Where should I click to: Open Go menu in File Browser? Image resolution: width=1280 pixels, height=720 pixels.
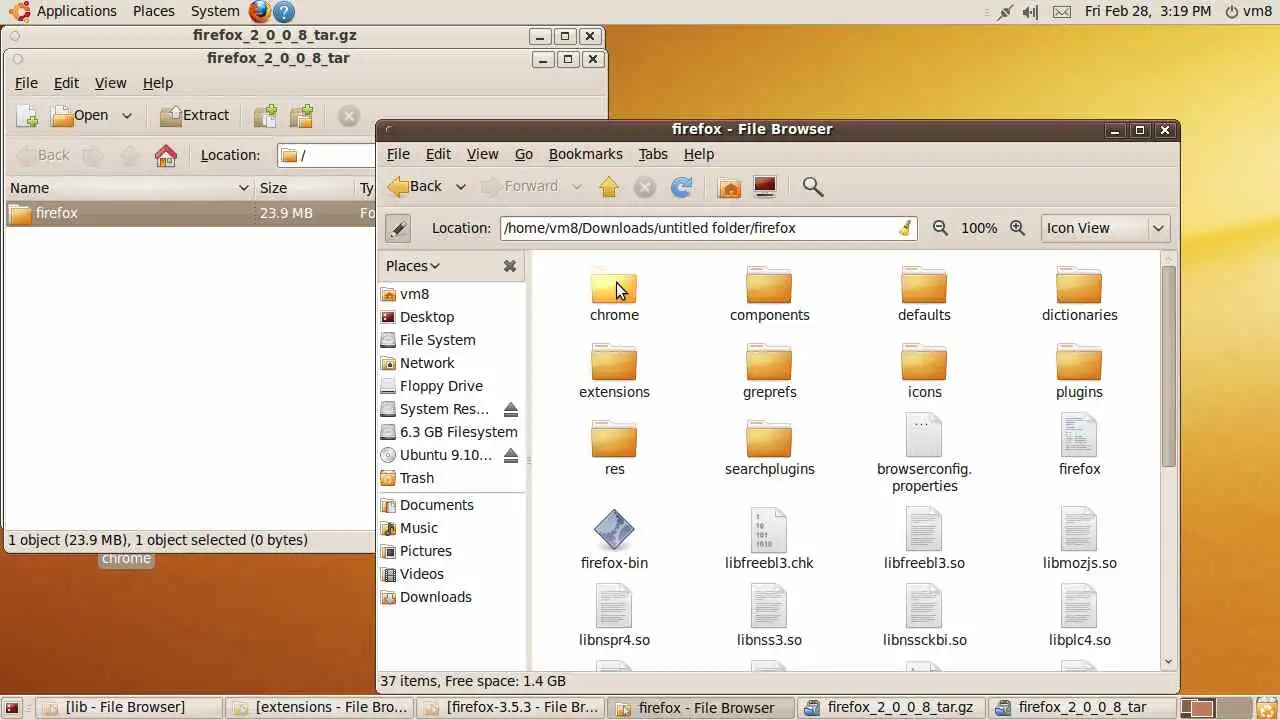tap(524, 154)
